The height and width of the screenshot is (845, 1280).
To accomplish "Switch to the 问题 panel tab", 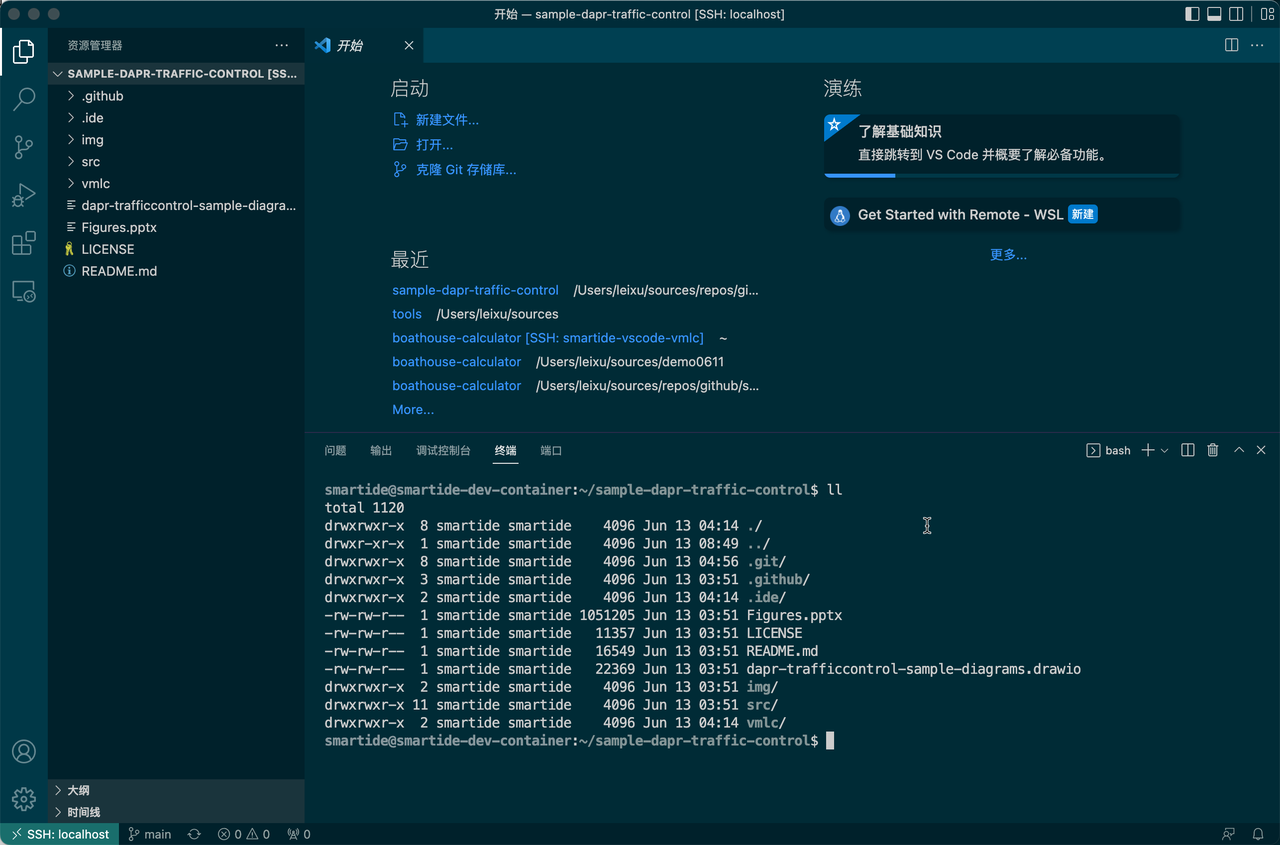I will [x=335, y=451].
